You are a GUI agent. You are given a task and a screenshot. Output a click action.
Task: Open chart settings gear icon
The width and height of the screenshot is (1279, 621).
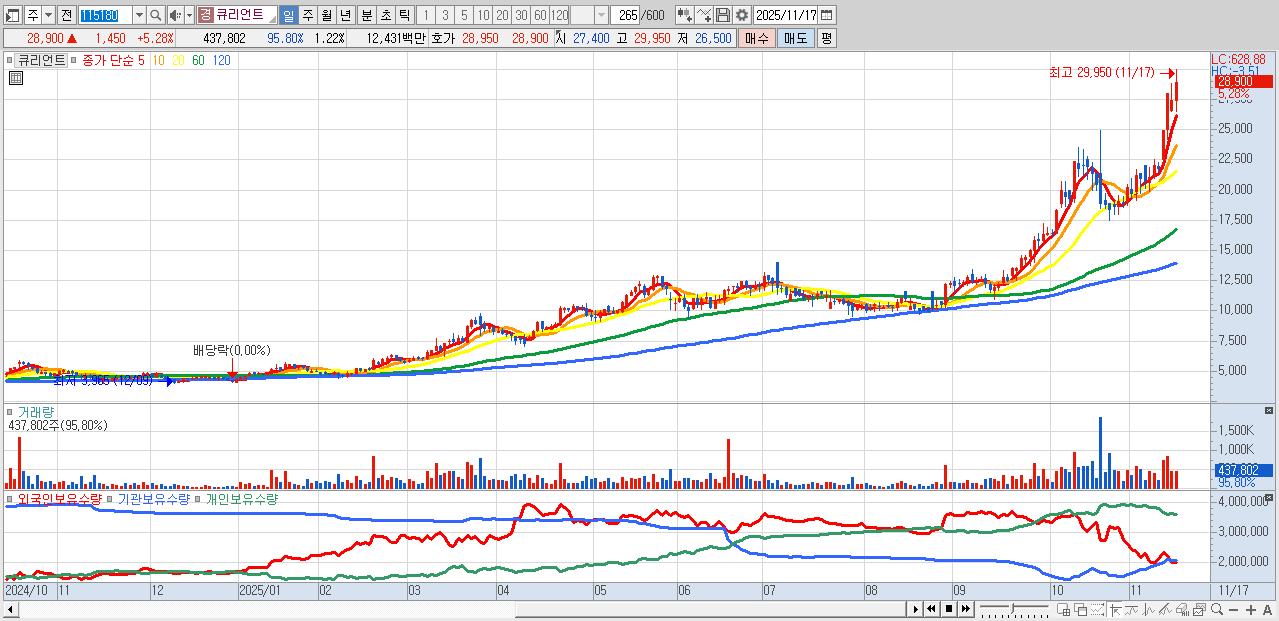coord(742,15)
